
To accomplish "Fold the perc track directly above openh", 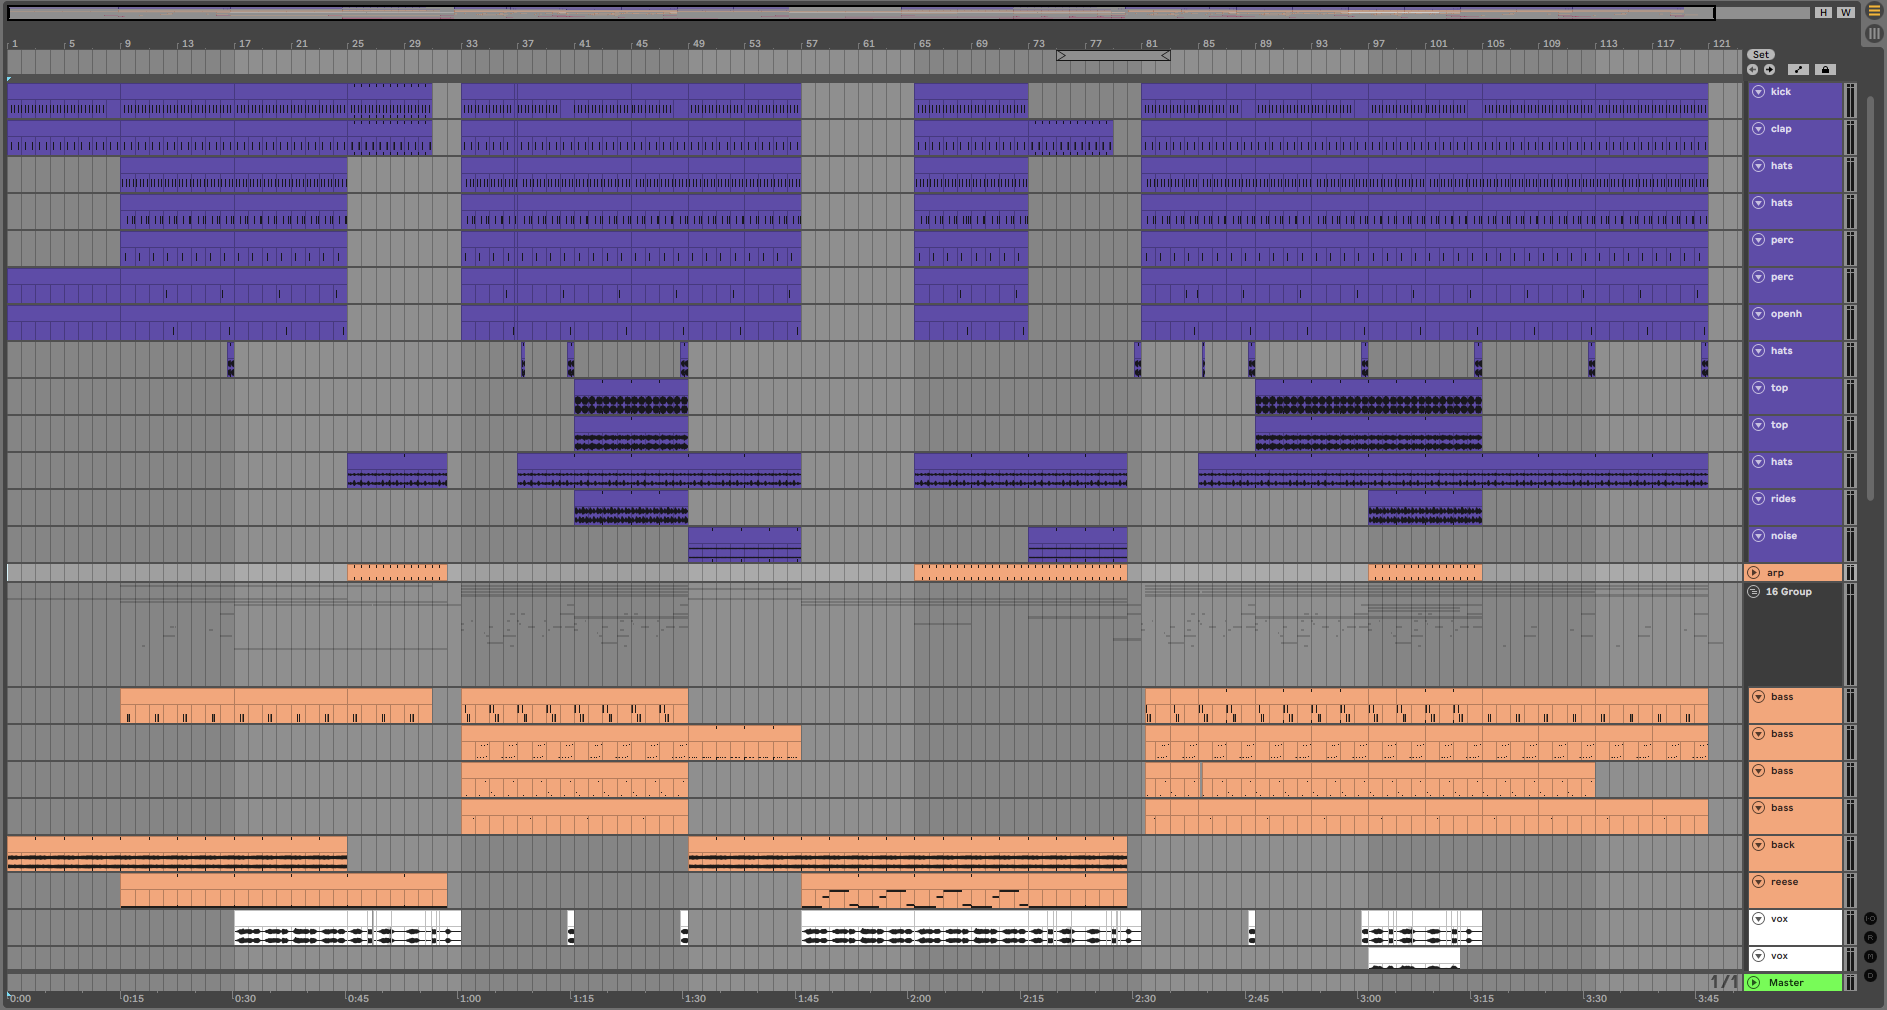I will [x=1758, y=277].
